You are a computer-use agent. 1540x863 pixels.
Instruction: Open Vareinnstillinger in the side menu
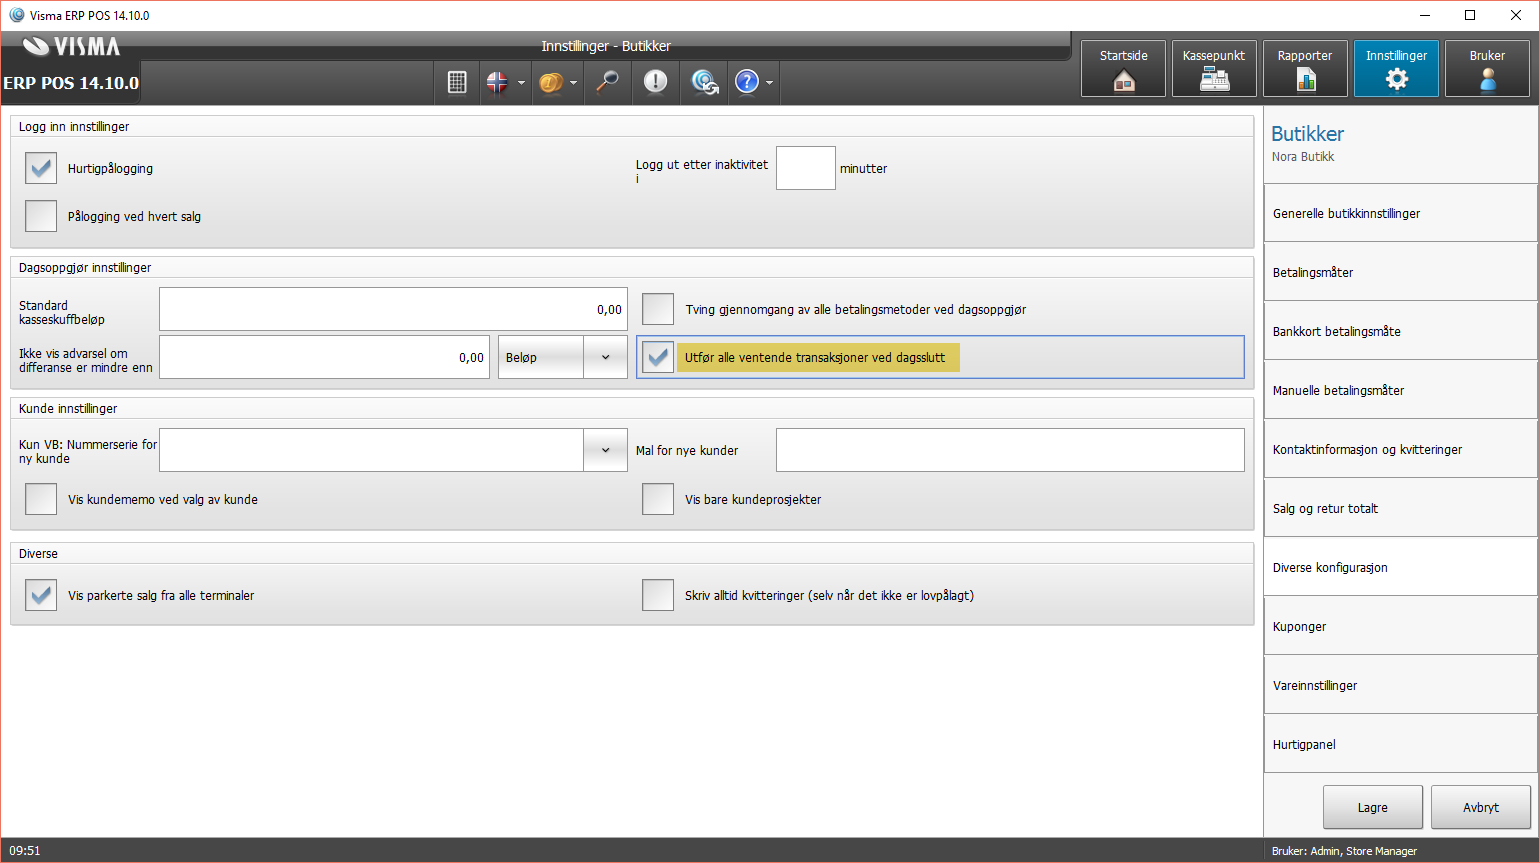point(1400,685)
